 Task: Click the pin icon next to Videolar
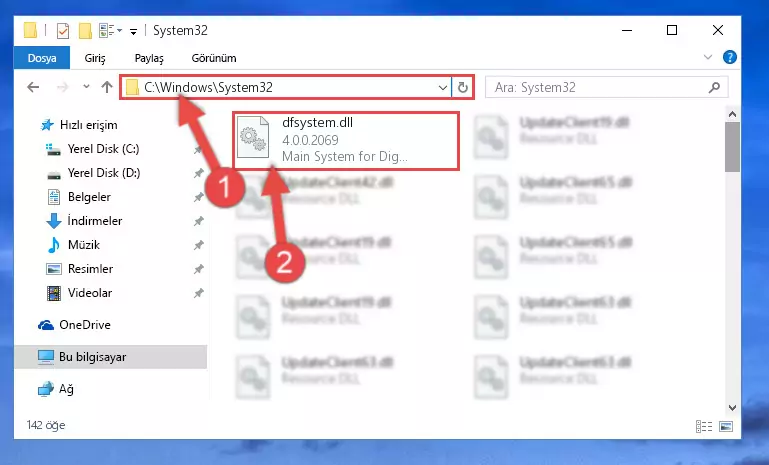tap(198, 293)
